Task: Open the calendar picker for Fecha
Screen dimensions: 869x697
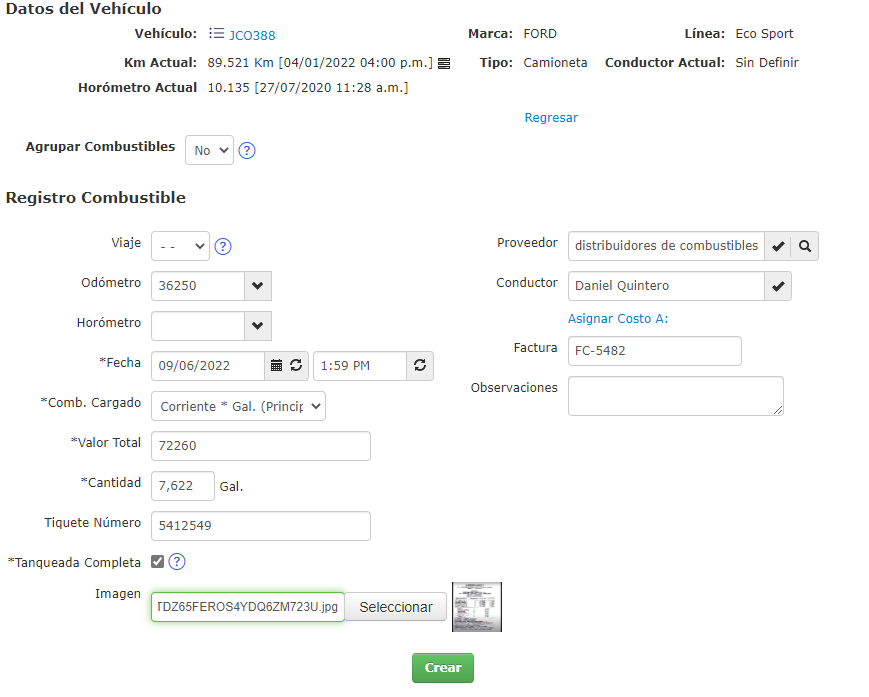Action: (x=275, y=366)
